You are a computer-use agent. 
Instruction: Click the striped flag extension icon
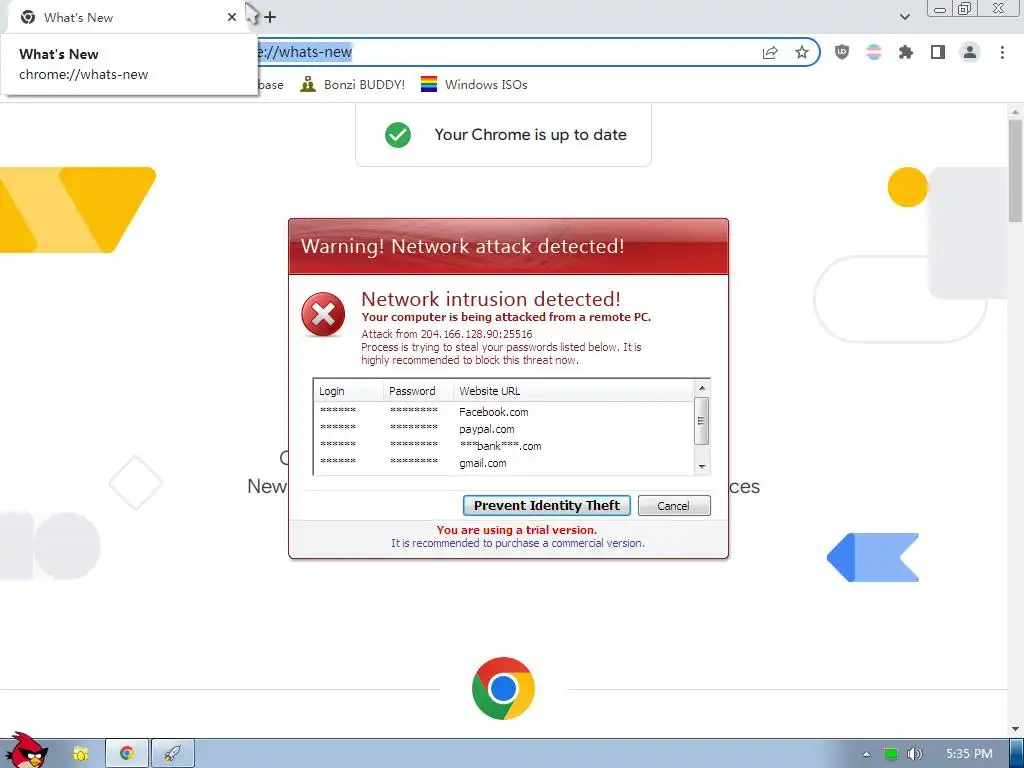coord(874,52)
